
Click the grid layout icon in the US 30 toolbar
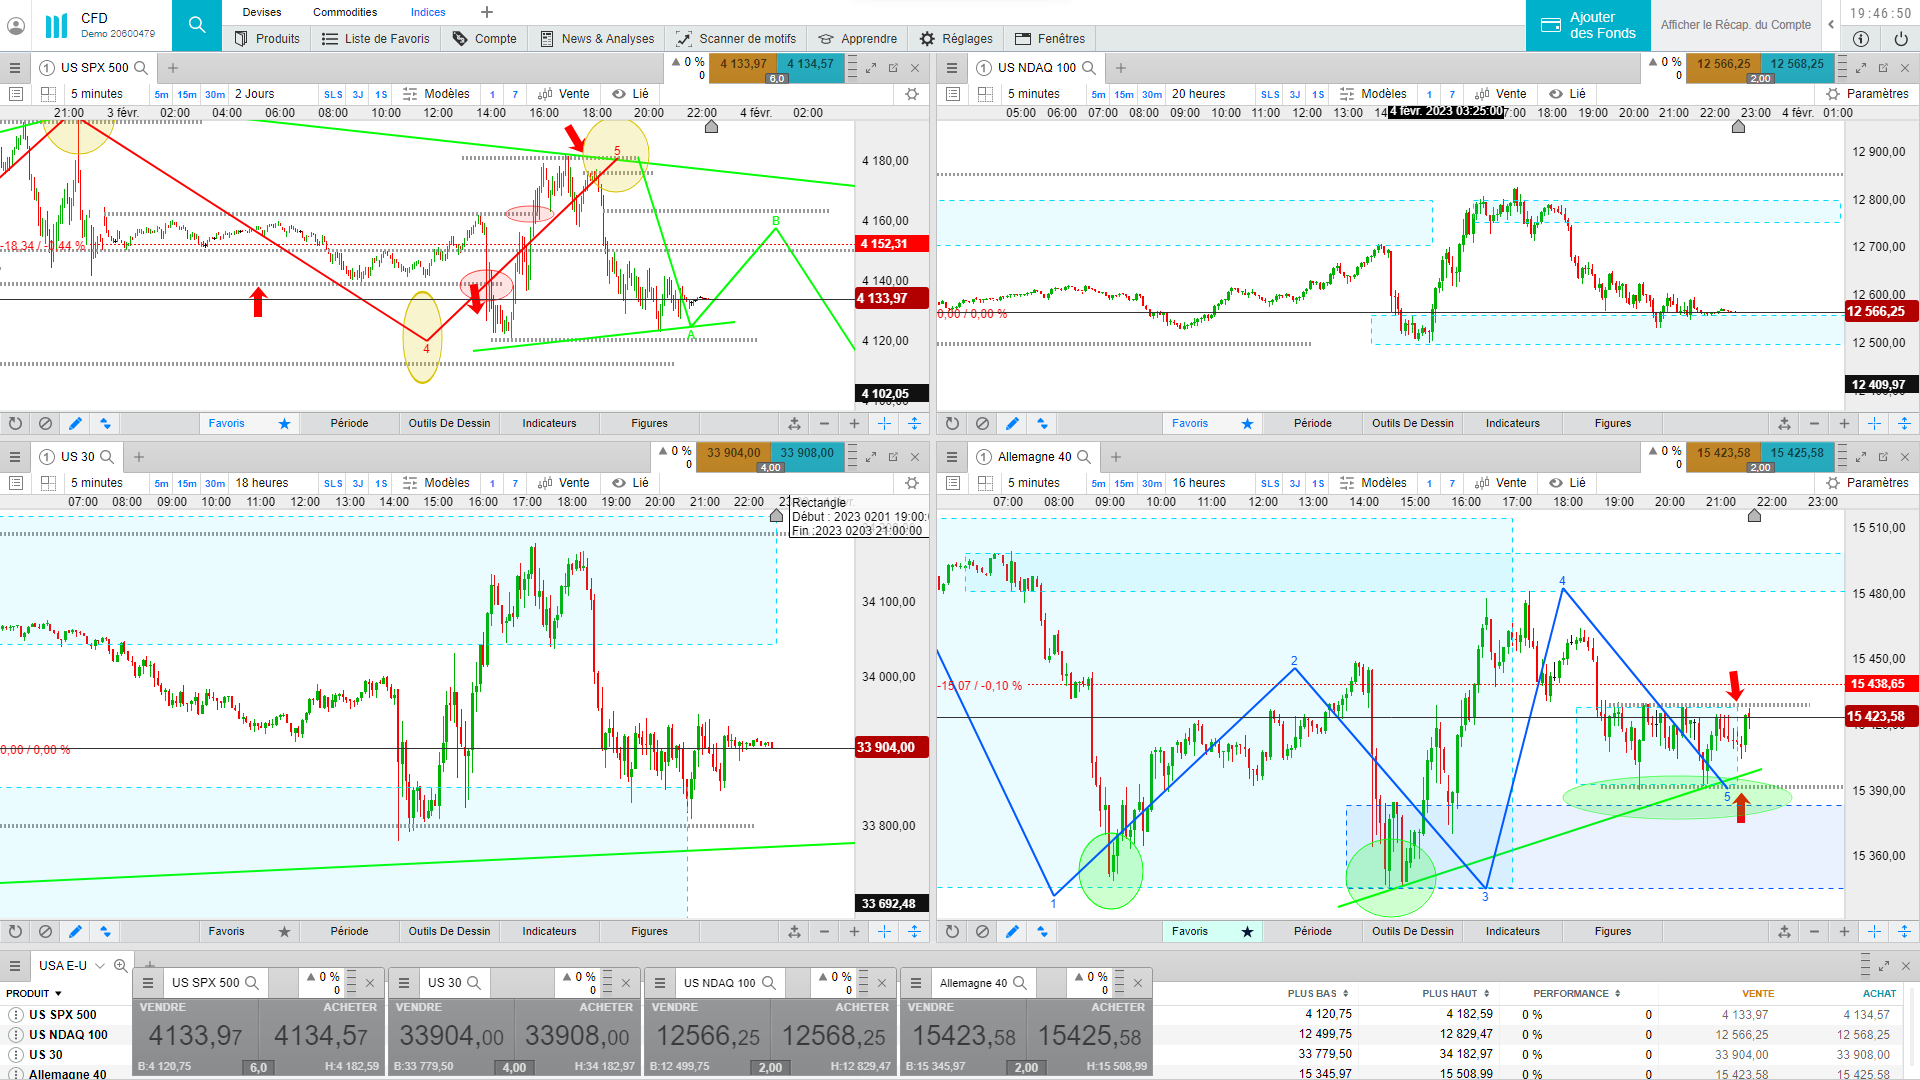(48, 483)
